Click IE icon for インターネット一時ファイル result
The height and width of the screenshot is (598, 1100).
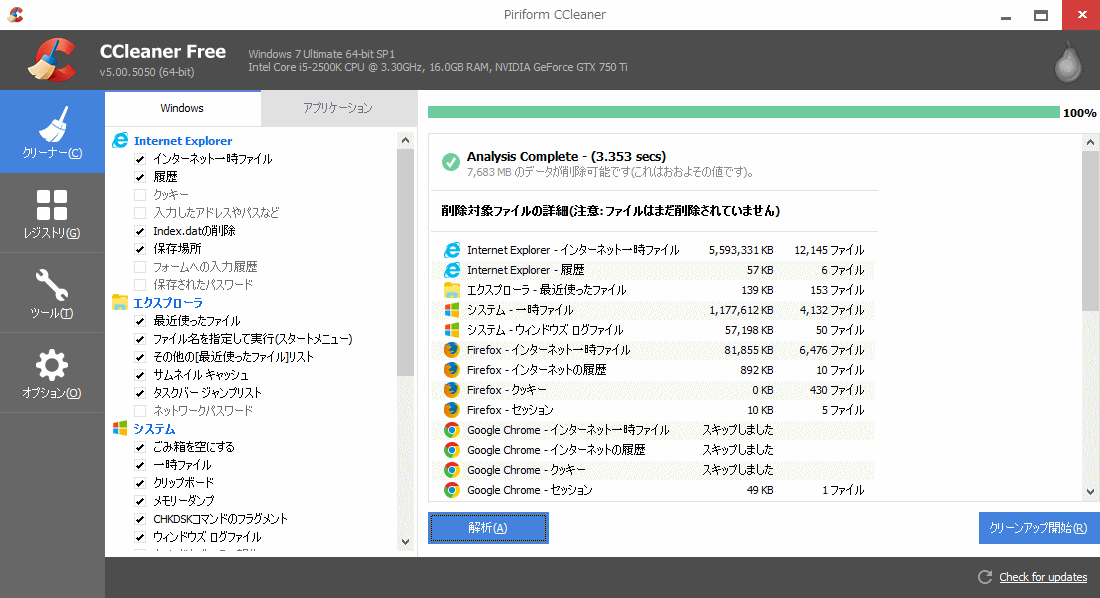click(x=452, y=250)
